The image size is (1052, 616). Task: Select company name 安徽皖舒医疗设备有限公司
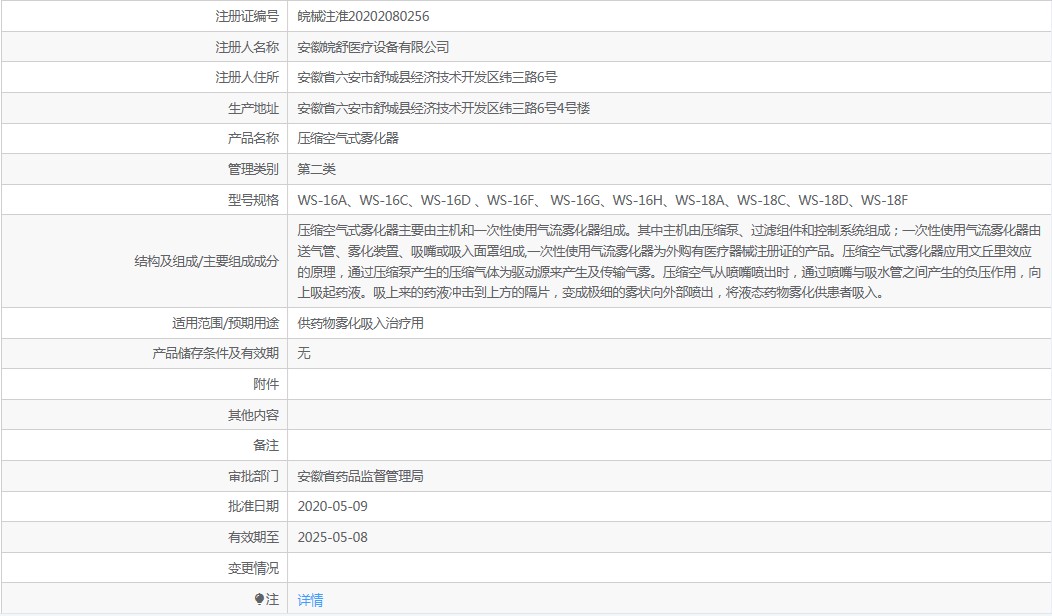373,47
